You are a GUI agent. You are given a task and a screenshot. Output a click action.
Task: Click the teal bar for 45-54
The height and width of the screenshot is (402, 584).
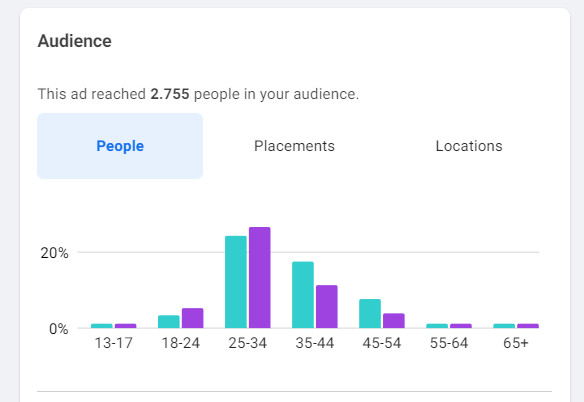click(x=370, y=313)
